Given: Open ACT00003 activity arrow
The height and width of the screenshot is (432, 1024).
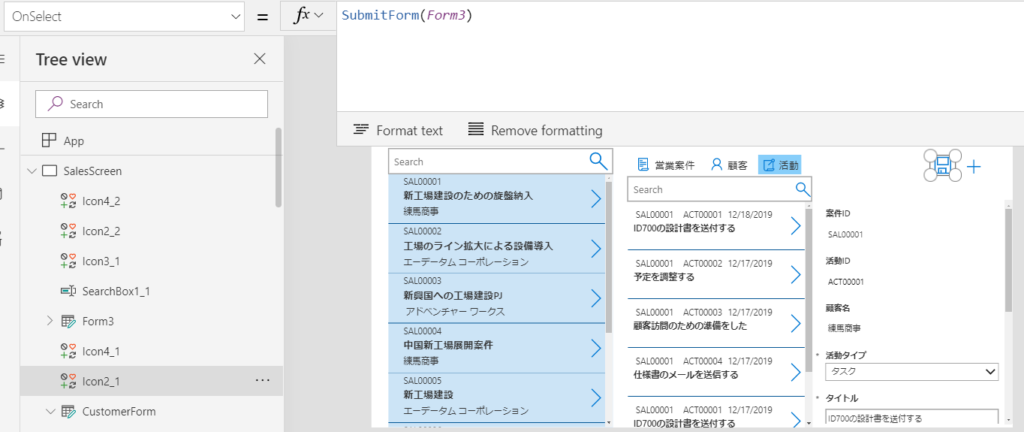Looking at the screenshot, I should (x=795, y=323).
